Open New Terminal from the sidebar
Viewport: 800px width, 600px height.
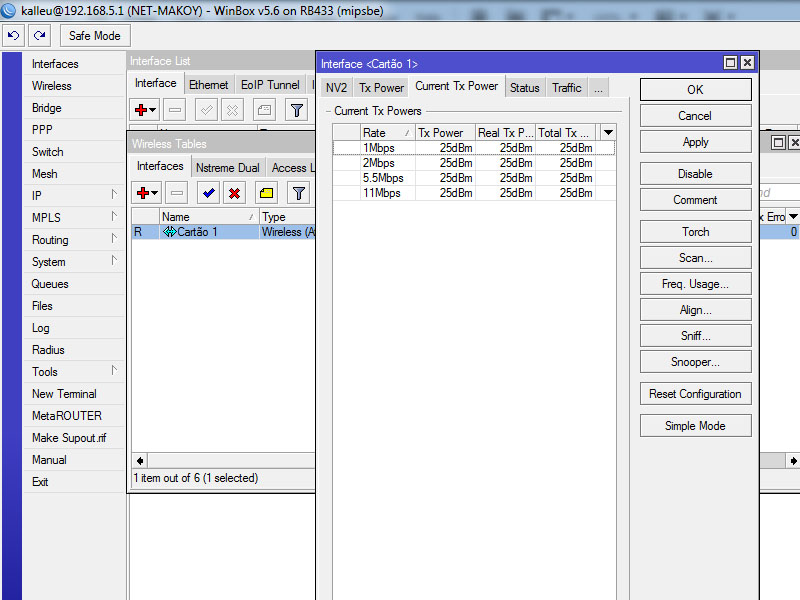point(64,394)
